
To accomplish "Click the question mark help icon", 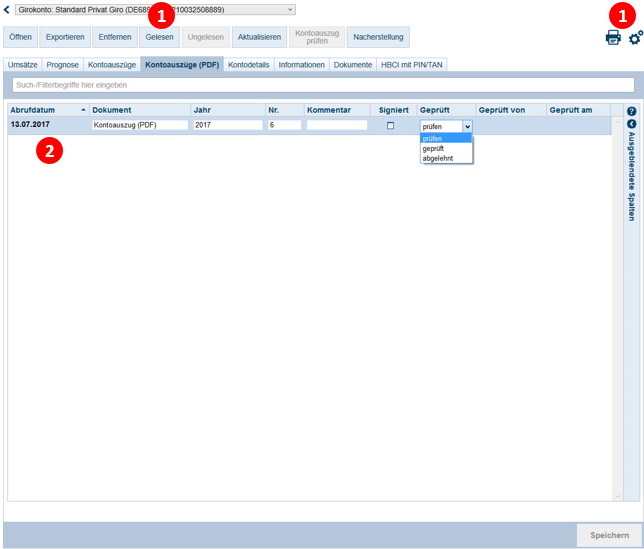I will pyautogui.click(x=631, y=111).
